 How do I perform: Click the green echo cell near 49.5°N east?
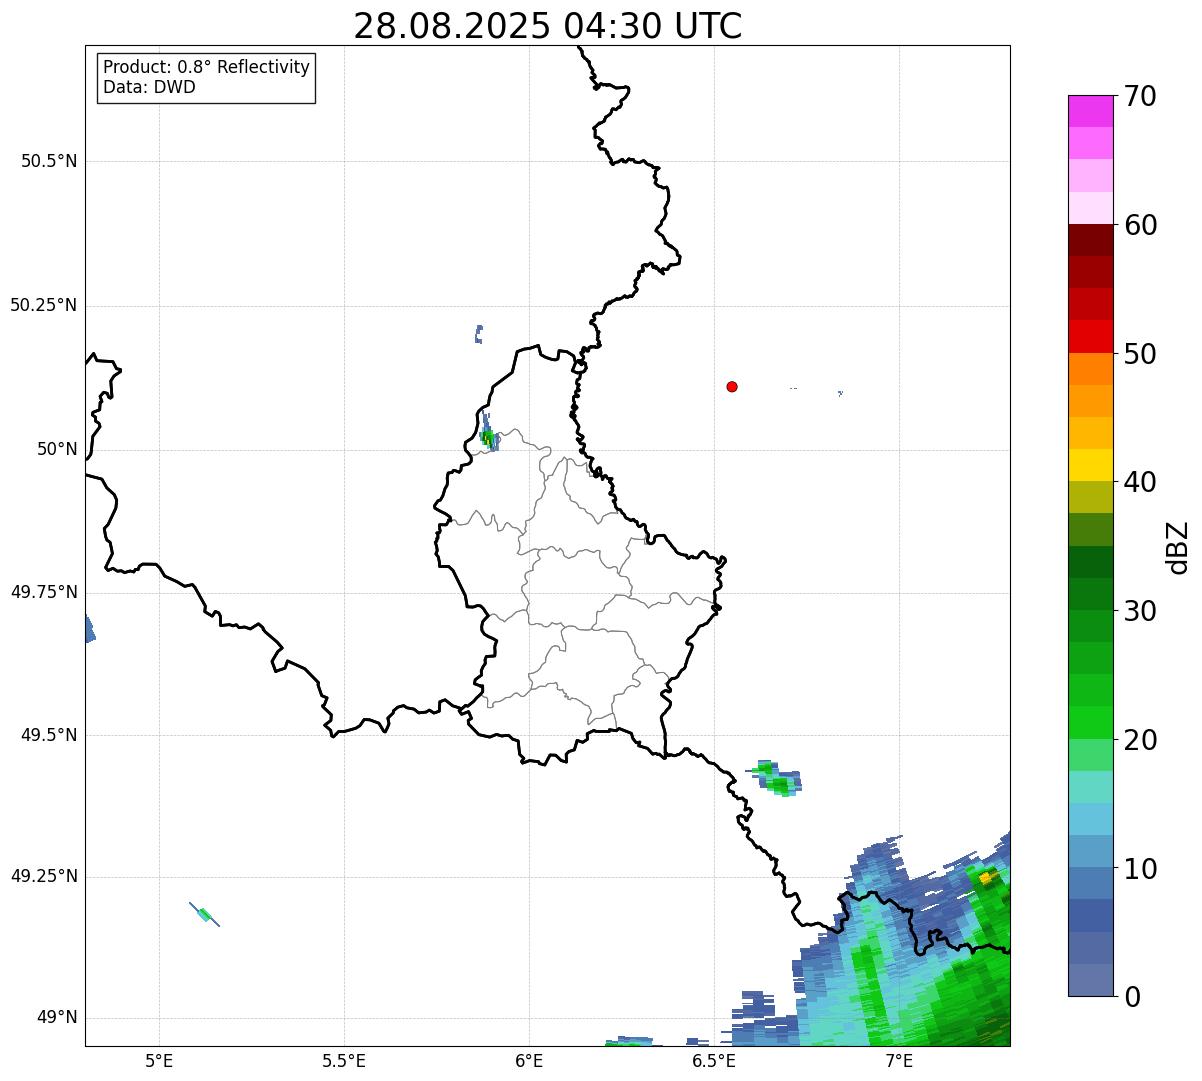(x=774, y=778)
